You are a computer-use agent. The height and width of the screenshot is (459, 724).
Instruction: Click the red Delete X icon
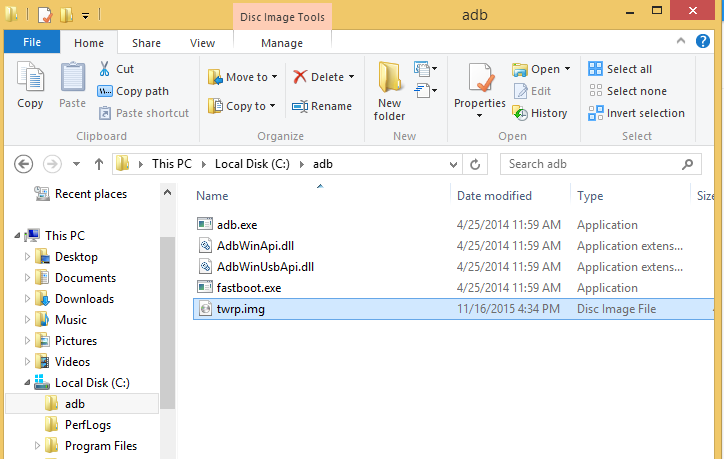(300, 77)
